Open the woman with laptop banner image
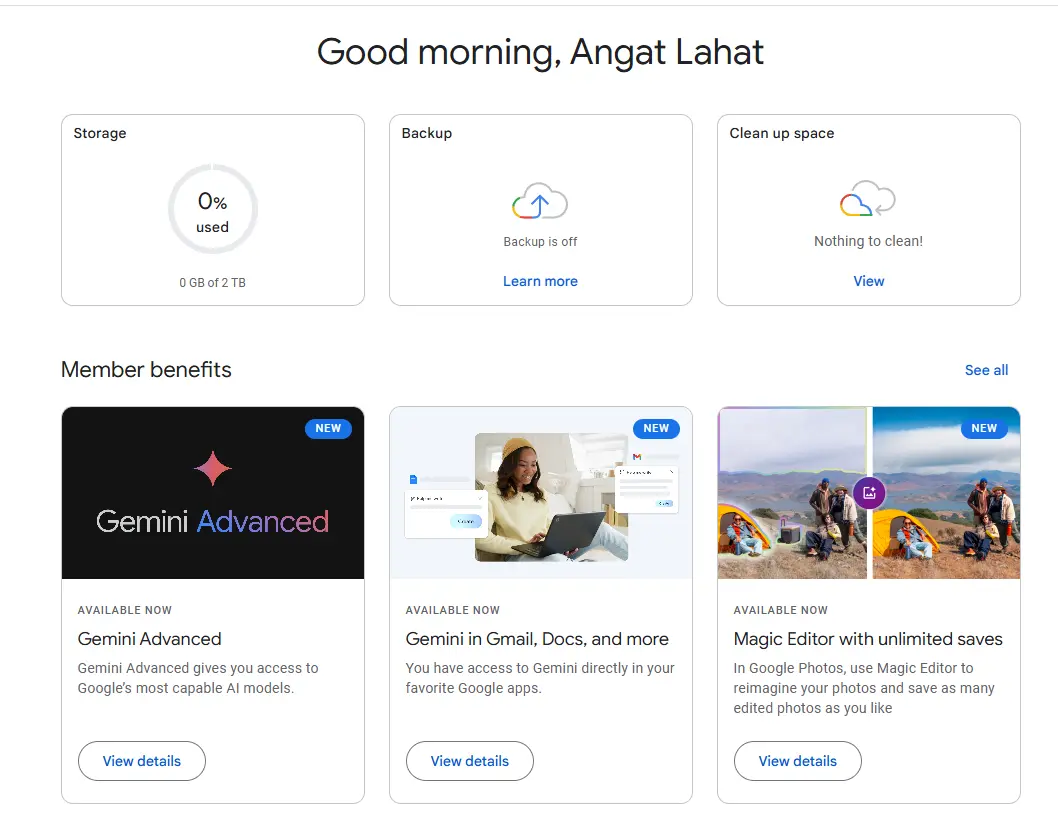 (540, 493)
